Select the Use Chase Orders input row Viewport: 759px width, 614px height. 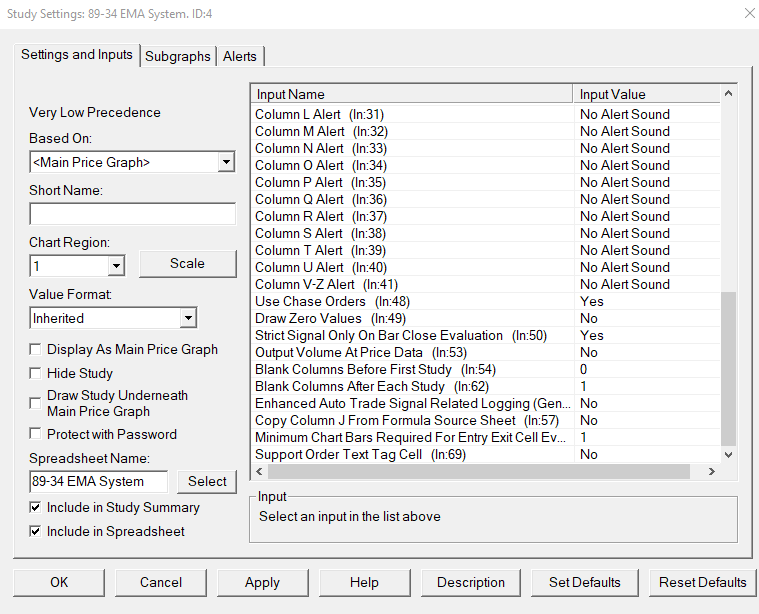[332, 301]
